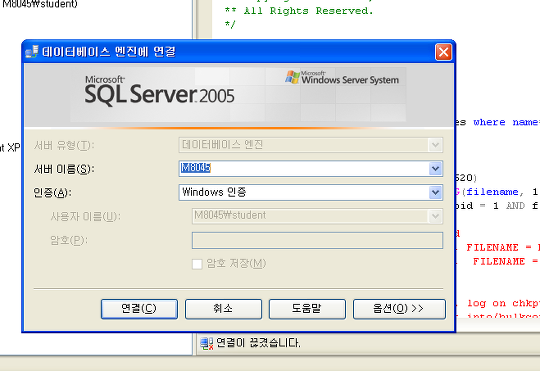Toggle the save password (암호 저장) checkbox
The image size is (540, 371).
(197, 264)
